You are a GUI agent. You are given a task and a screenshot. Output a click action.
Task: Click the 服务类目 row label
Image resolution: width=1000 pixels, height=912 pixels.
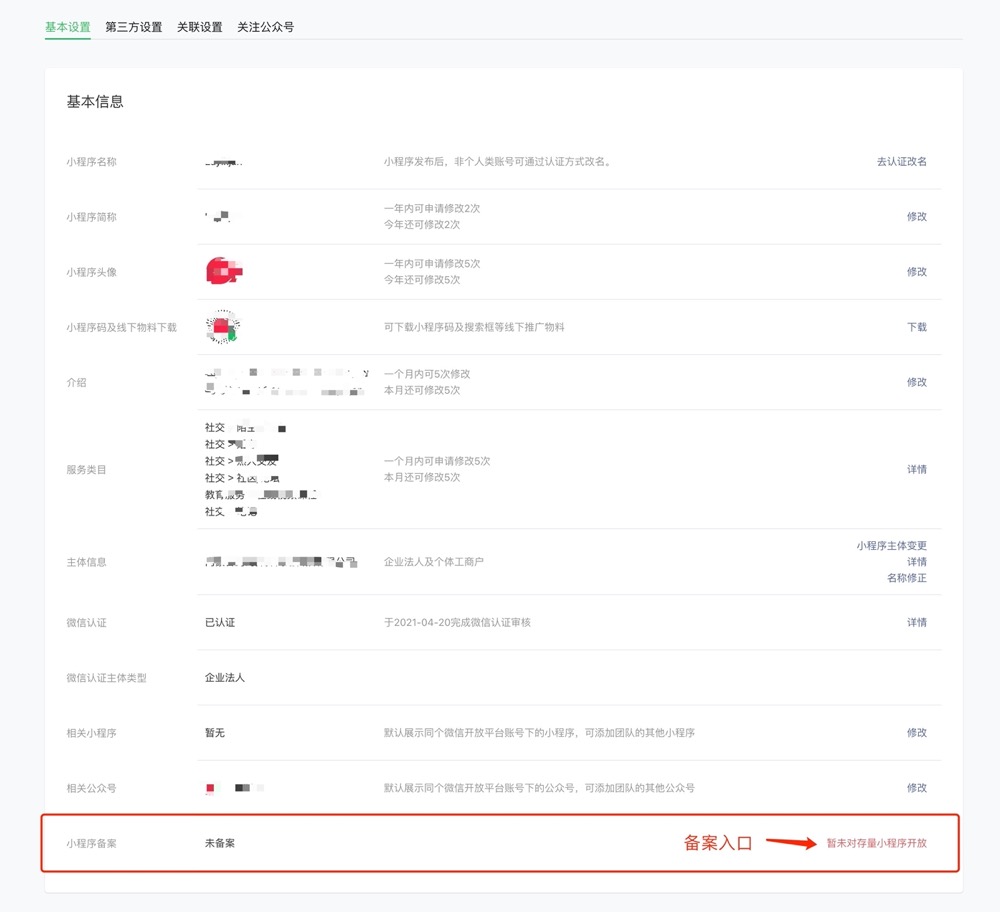(86, 469)
